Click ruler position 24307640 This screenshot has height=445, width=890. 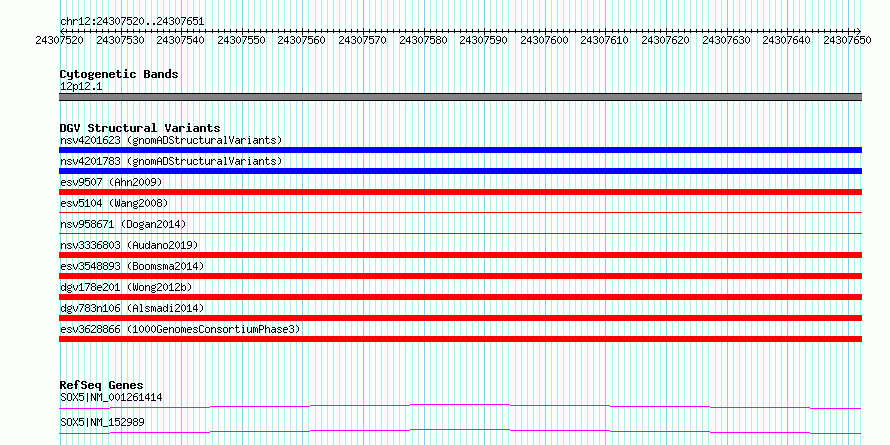tap(787, 40)
